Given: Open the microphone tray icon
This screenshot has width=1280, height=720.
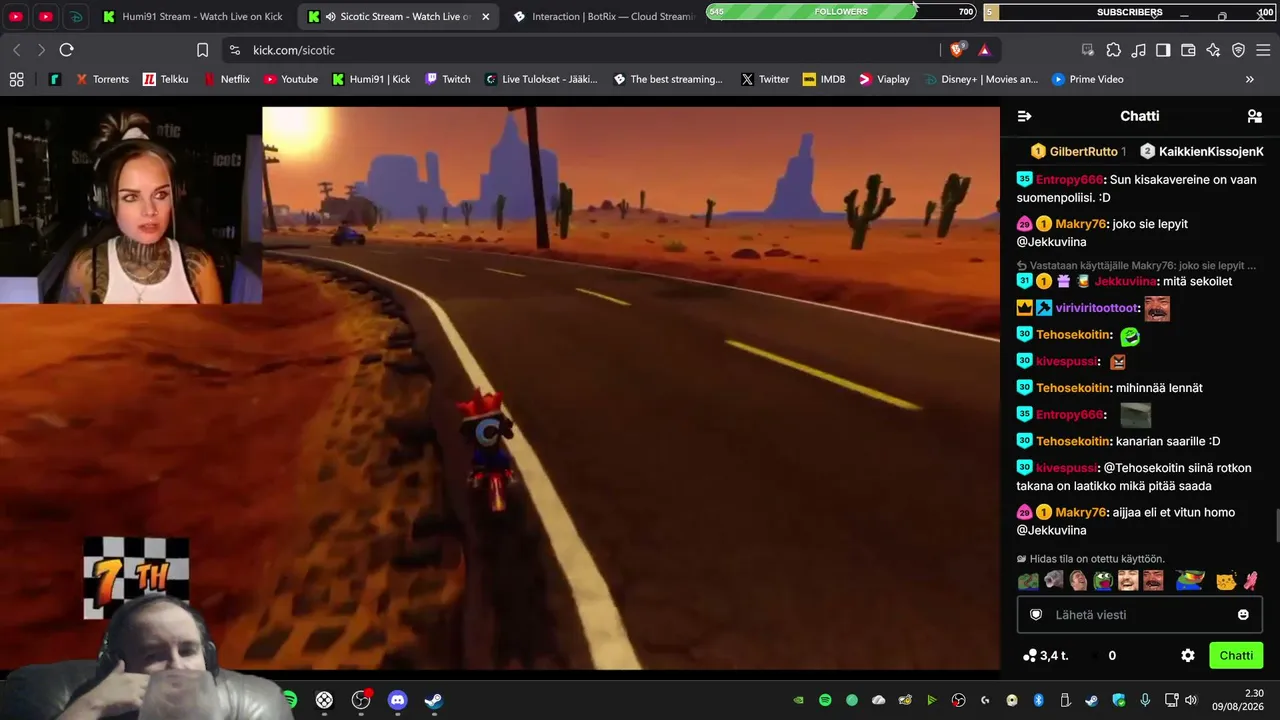Looking at the screenshot, I should (1145, 700).
